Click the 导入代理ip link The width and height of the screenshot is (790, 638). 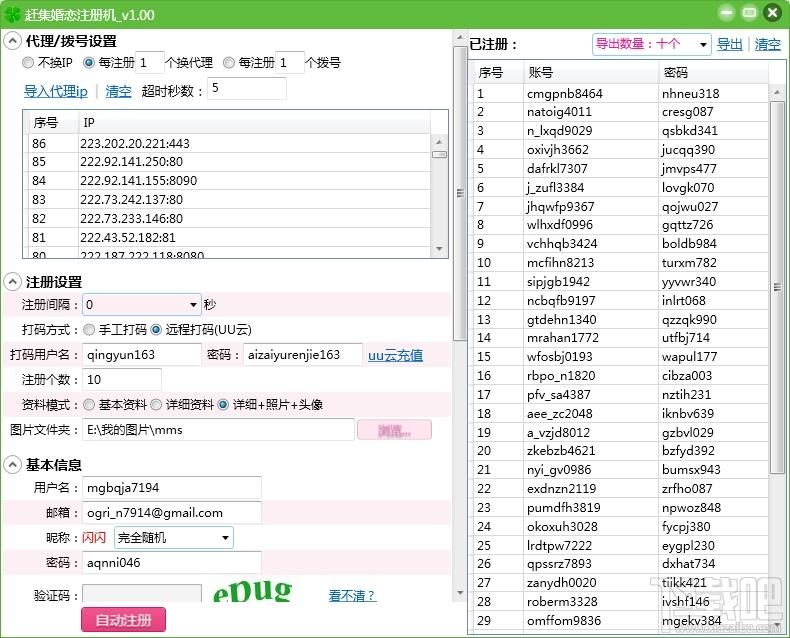pyautogui.click(x=55, y=91)
